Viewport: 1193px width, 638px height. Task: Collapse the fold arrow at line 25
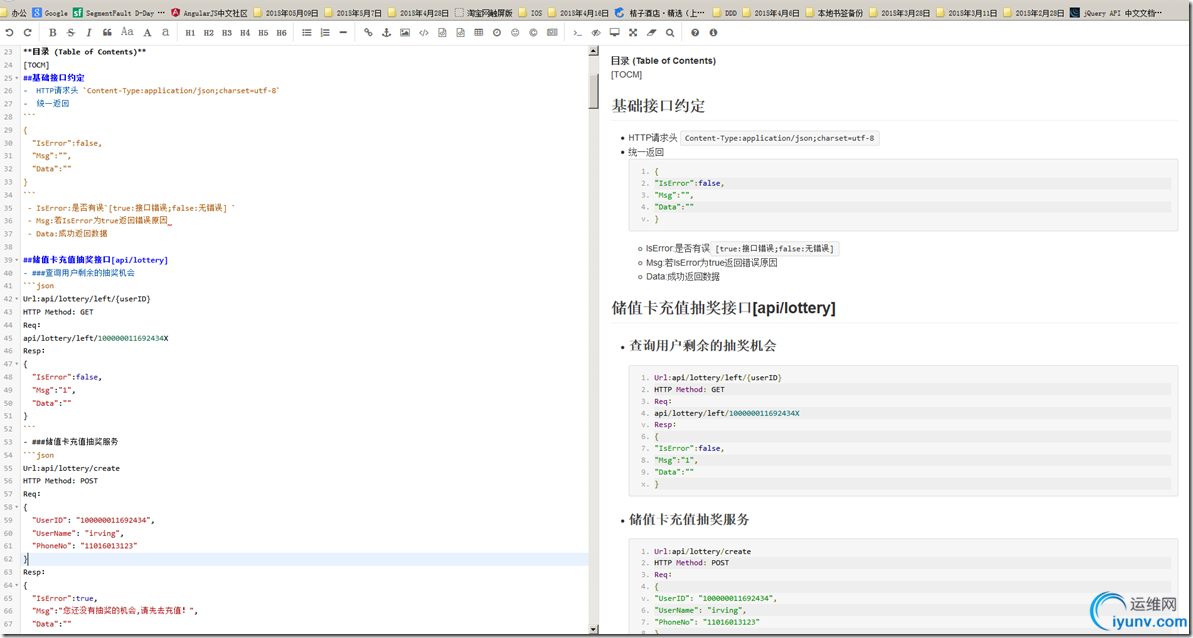click(x=17, y=78)
